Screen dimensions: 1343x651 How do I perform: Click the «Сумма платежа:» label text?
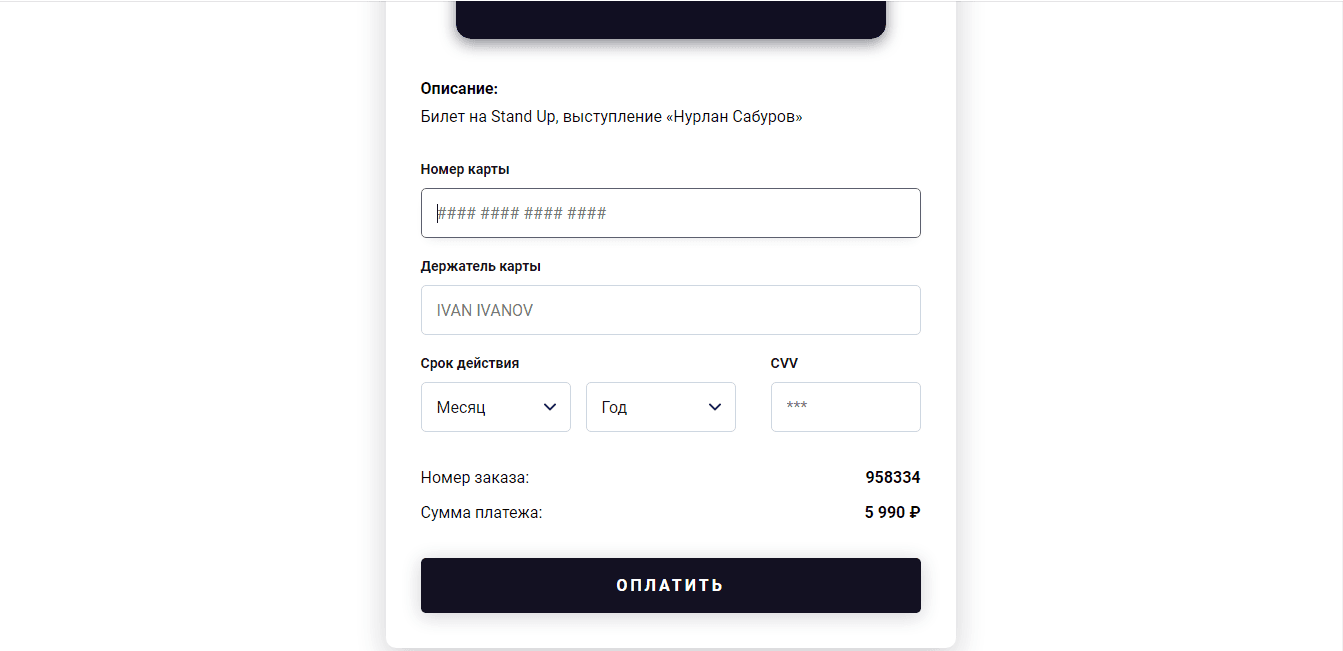click(x=481, y=513)
